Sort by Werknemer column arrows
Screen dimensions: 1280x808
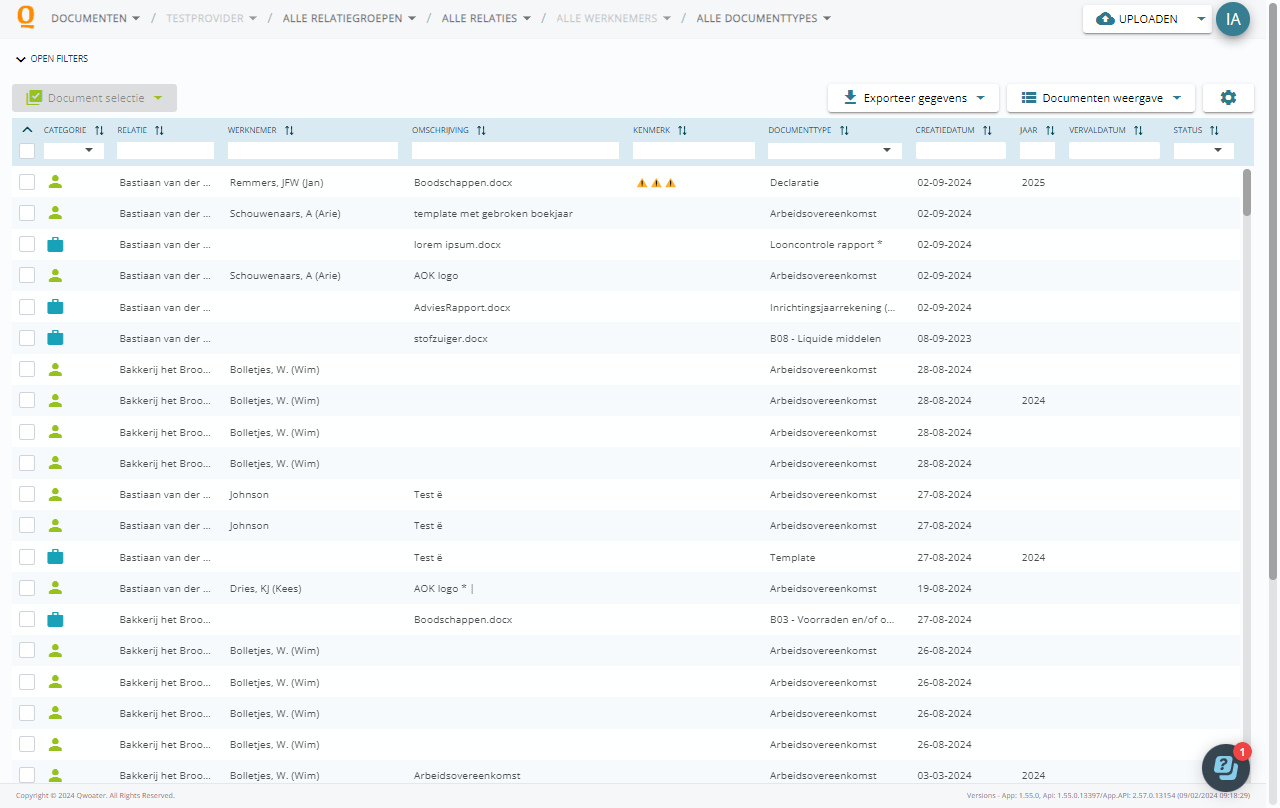pos(289,131)
